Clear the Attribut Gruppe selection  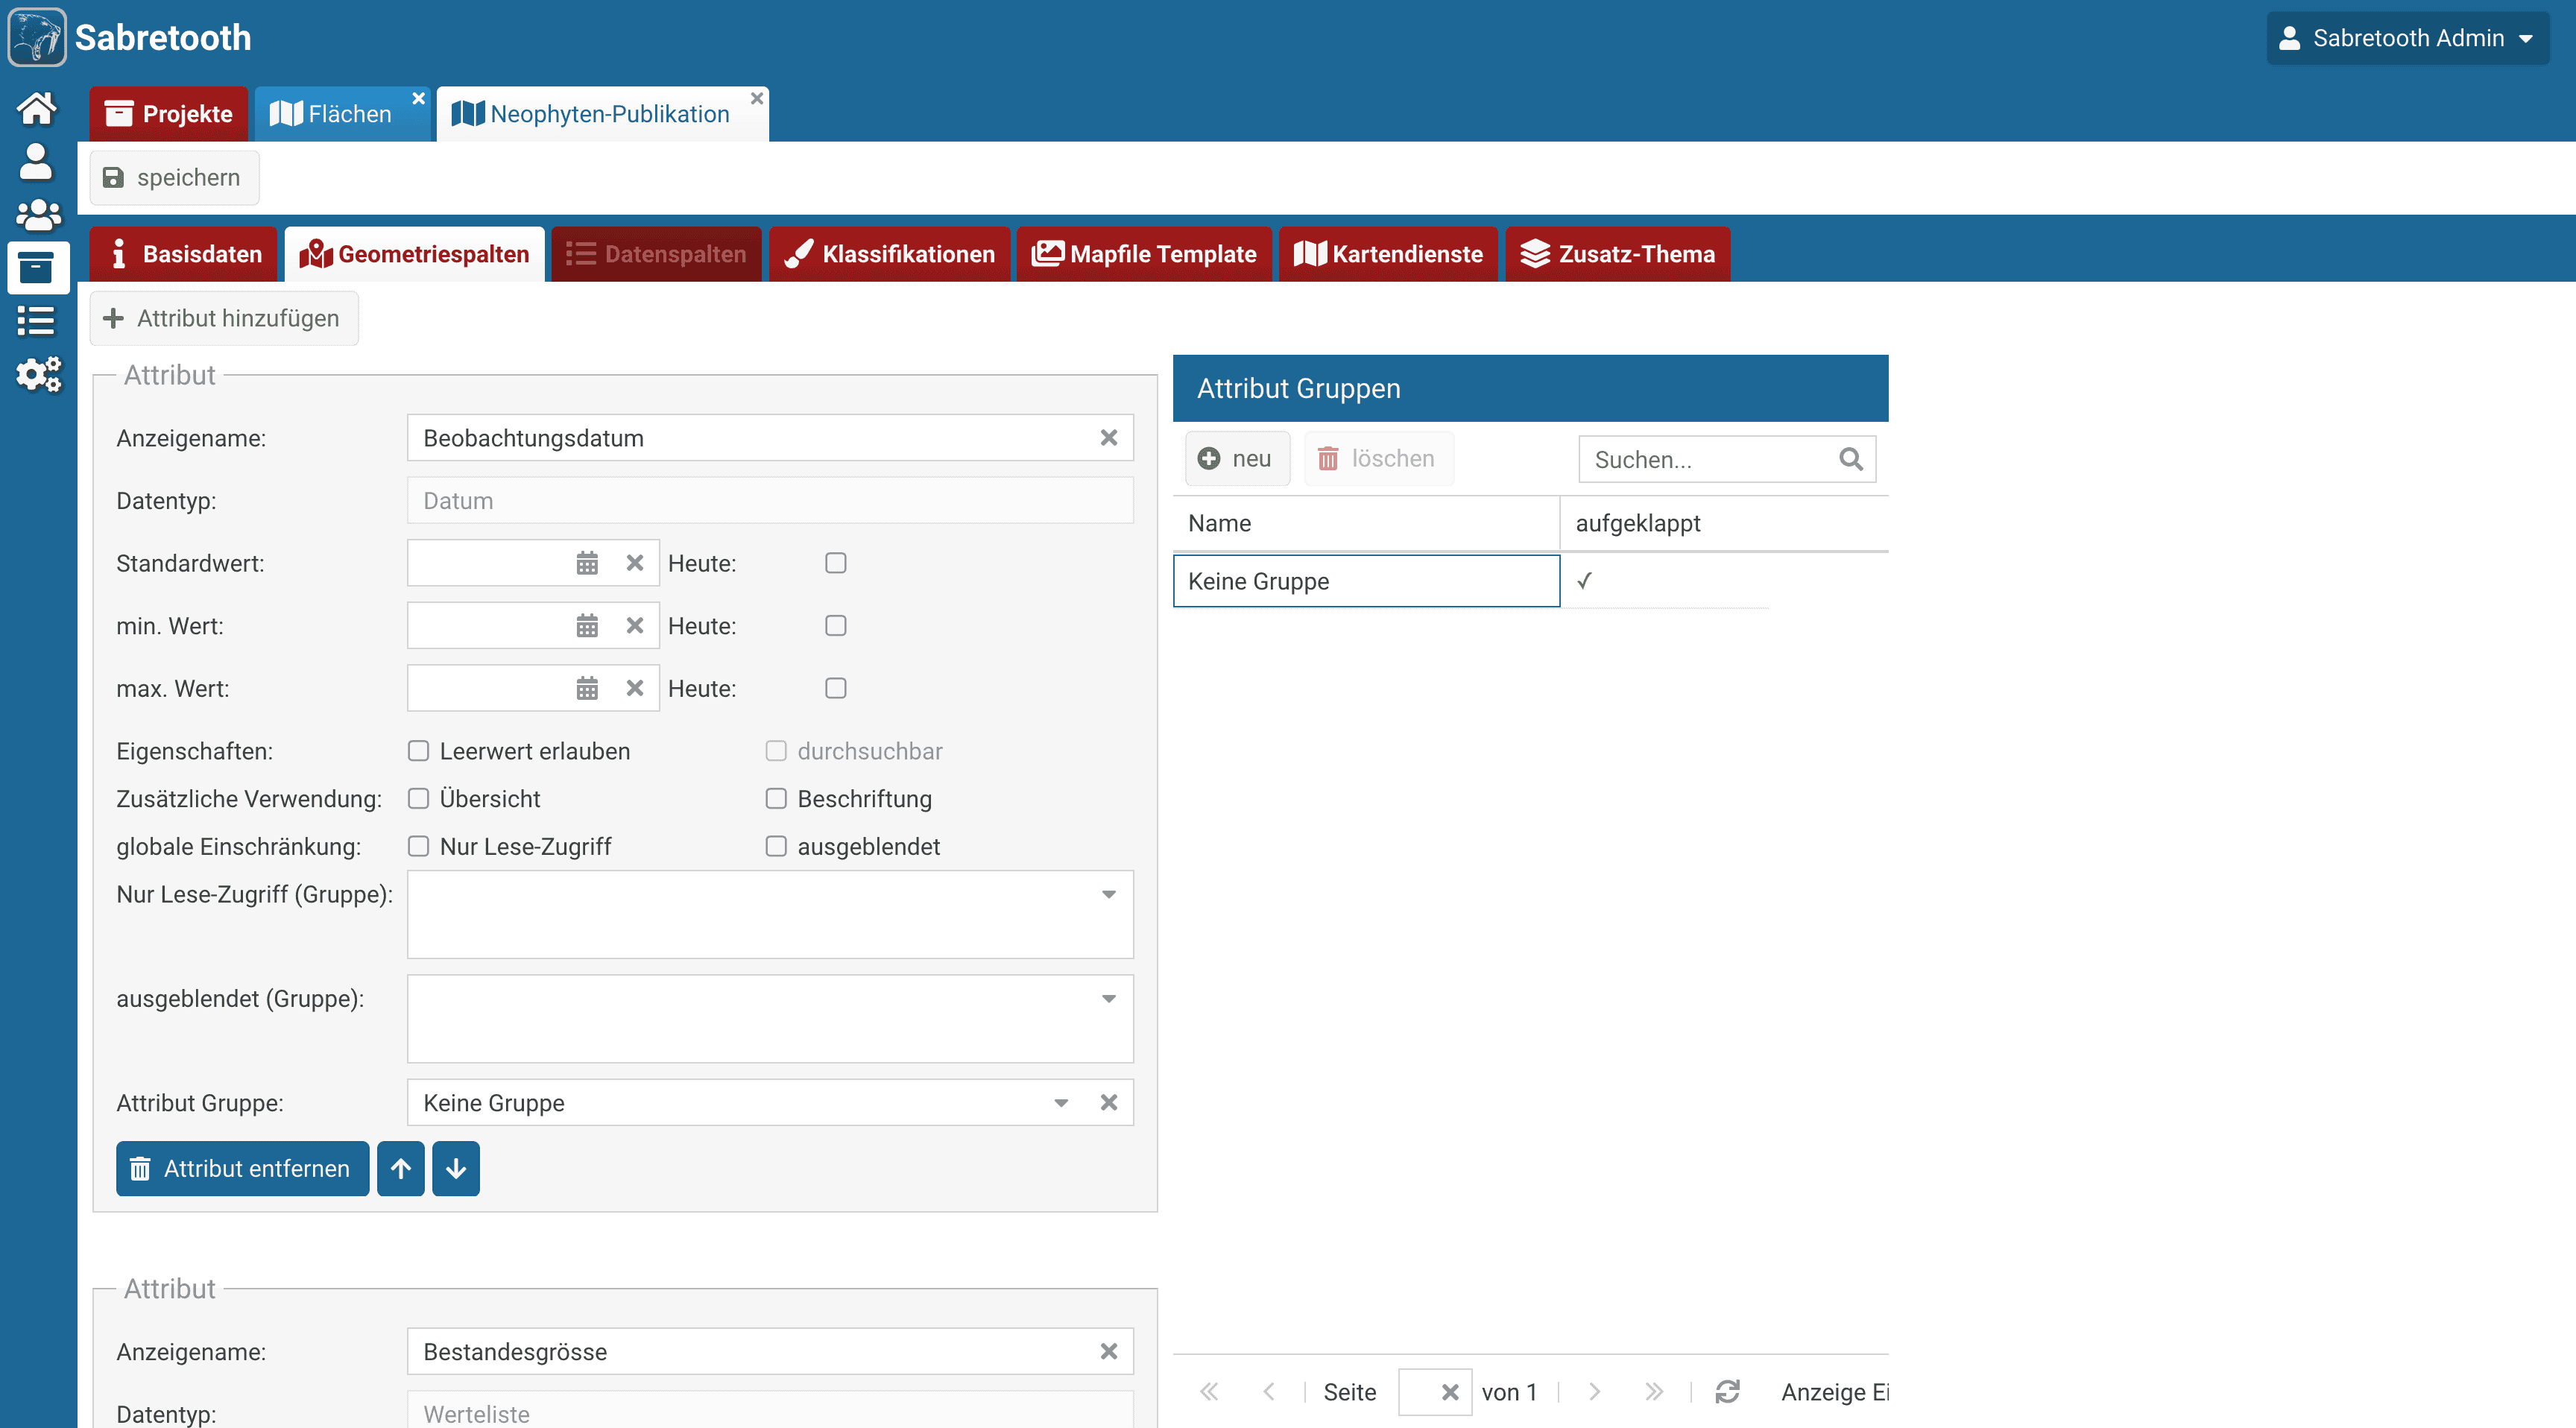tap(1109, 1102)
